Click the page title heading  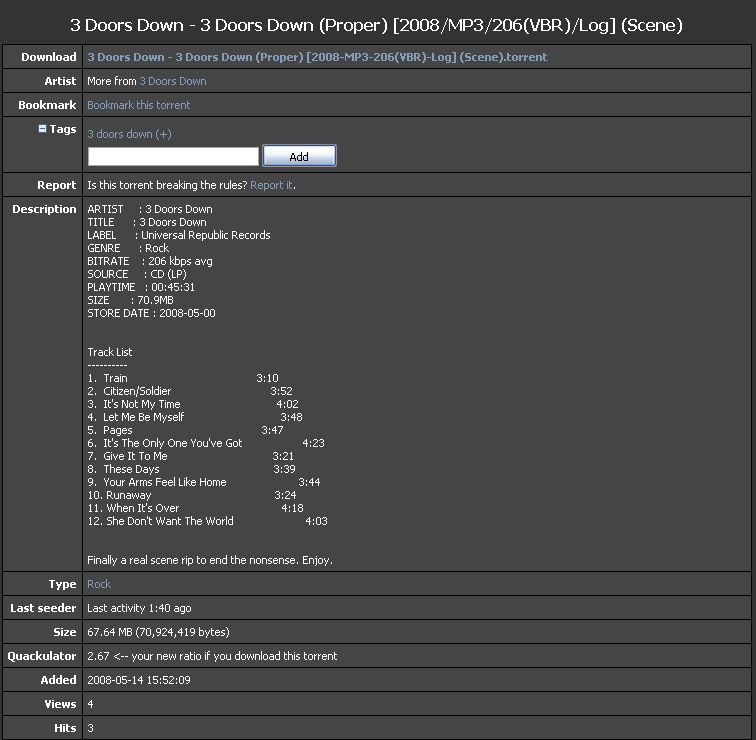click(x=377, y=24)
